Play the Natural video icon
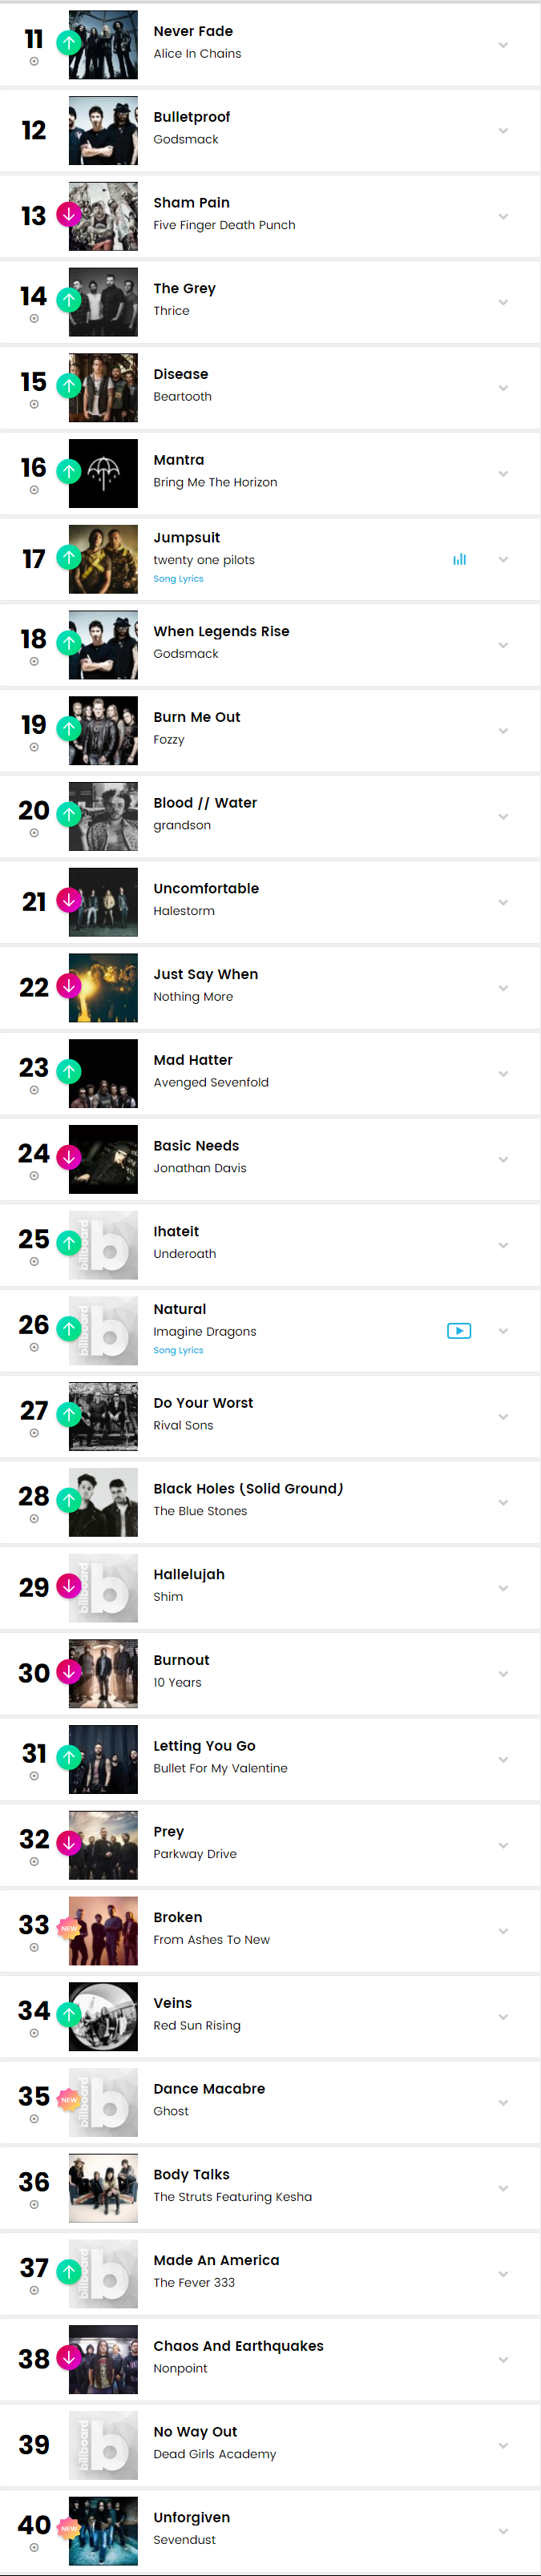This screenshot has height=2576, width=541. (459, 1331)
